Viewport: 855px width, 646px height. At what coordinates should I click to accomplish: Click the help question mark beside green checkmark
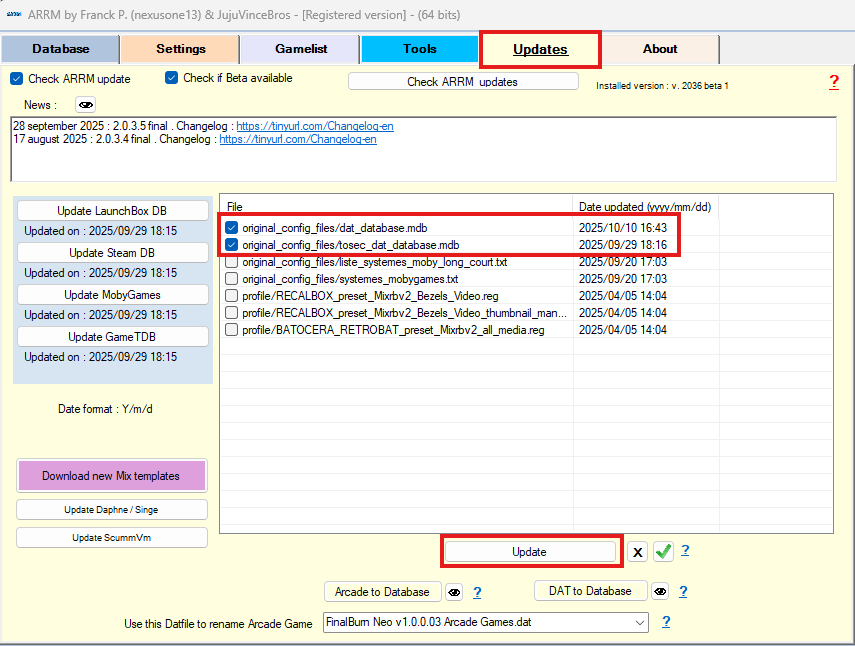(685, 550)
